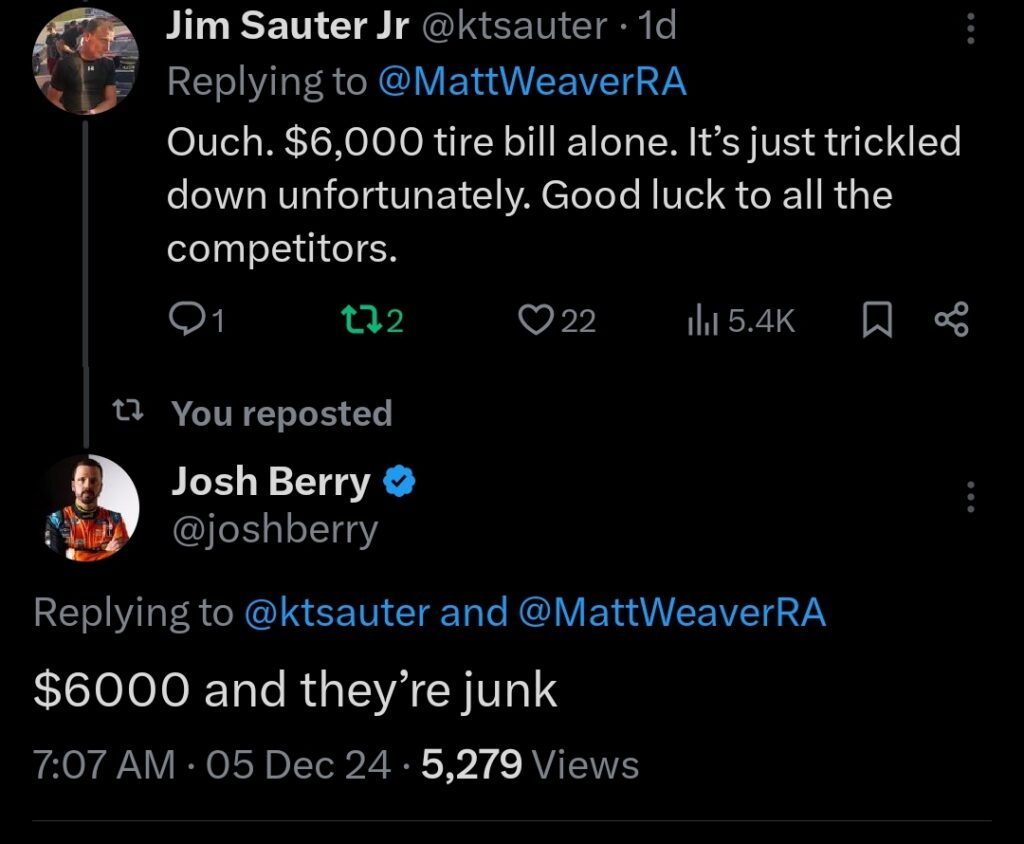Image resolution: width=1024 pixels, height=844 pixels.
Task: Click the Josh Berry display name
Action: (x=270, y=483)
